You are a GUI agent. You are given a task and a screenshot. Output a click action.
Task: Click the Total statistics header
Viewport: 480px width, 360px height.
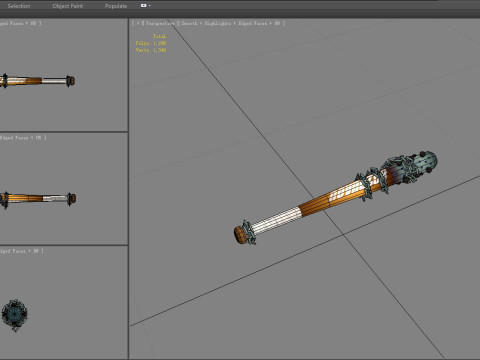159,36
